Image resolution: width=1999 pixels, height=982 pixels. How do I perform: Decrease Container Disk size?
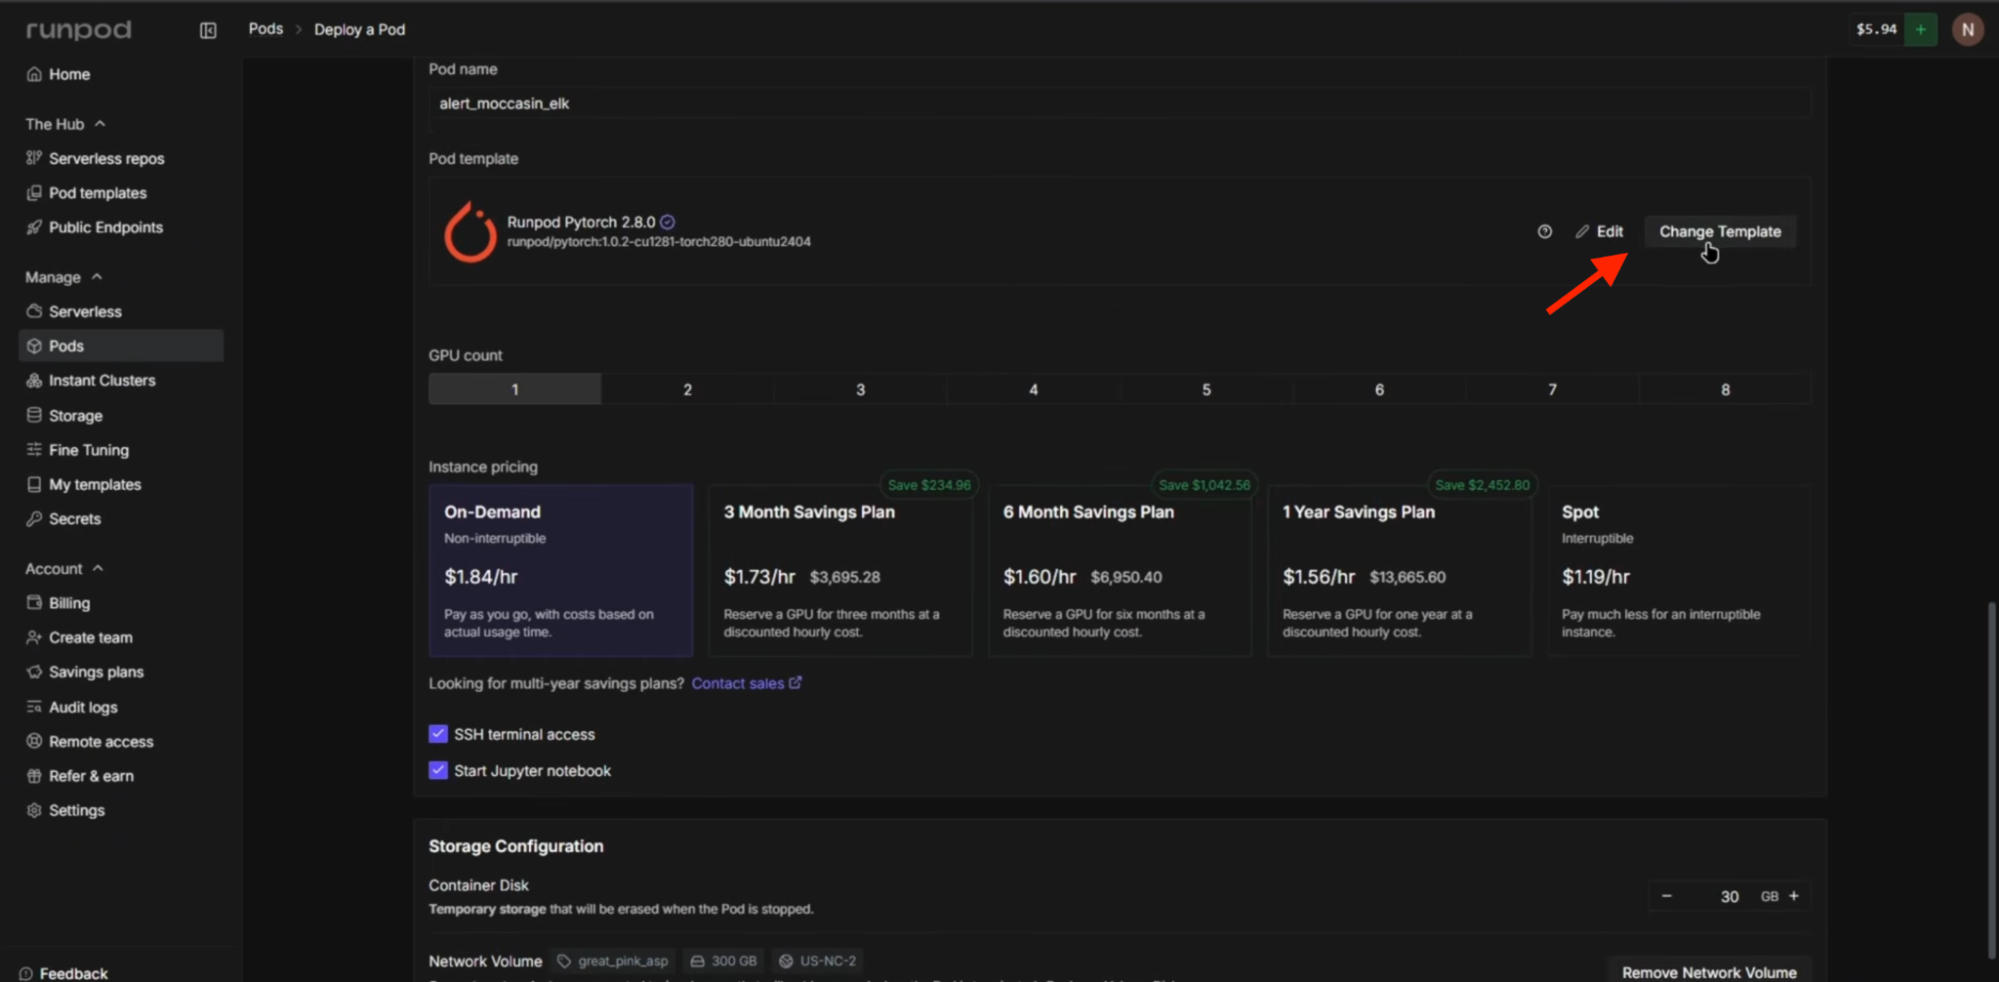pyautogui.click(x=1666, y=896)
